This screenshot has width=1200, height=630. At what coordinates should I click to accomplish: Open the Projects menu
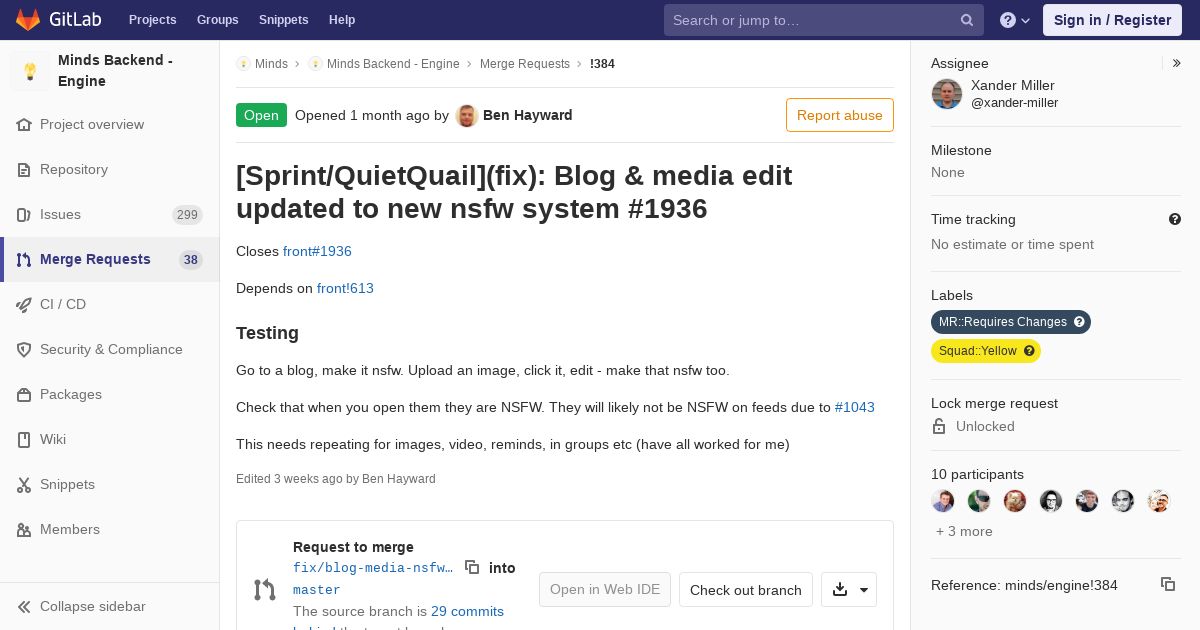[152, 20]
